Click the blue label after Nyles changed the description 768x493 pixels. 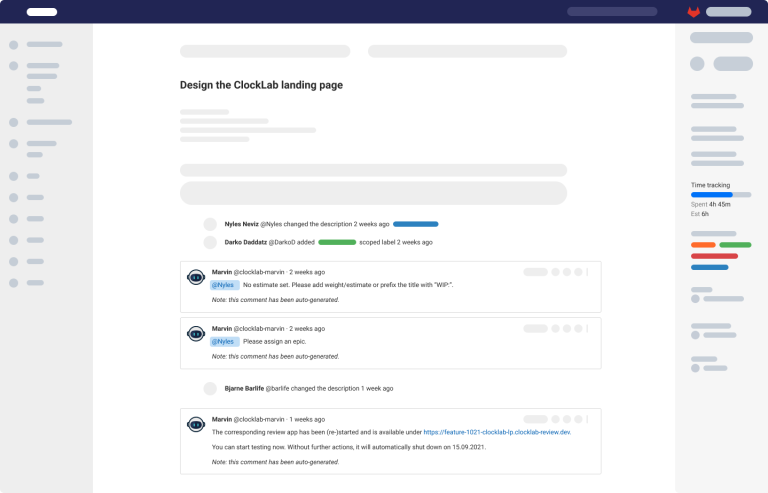tap(415, 224)
